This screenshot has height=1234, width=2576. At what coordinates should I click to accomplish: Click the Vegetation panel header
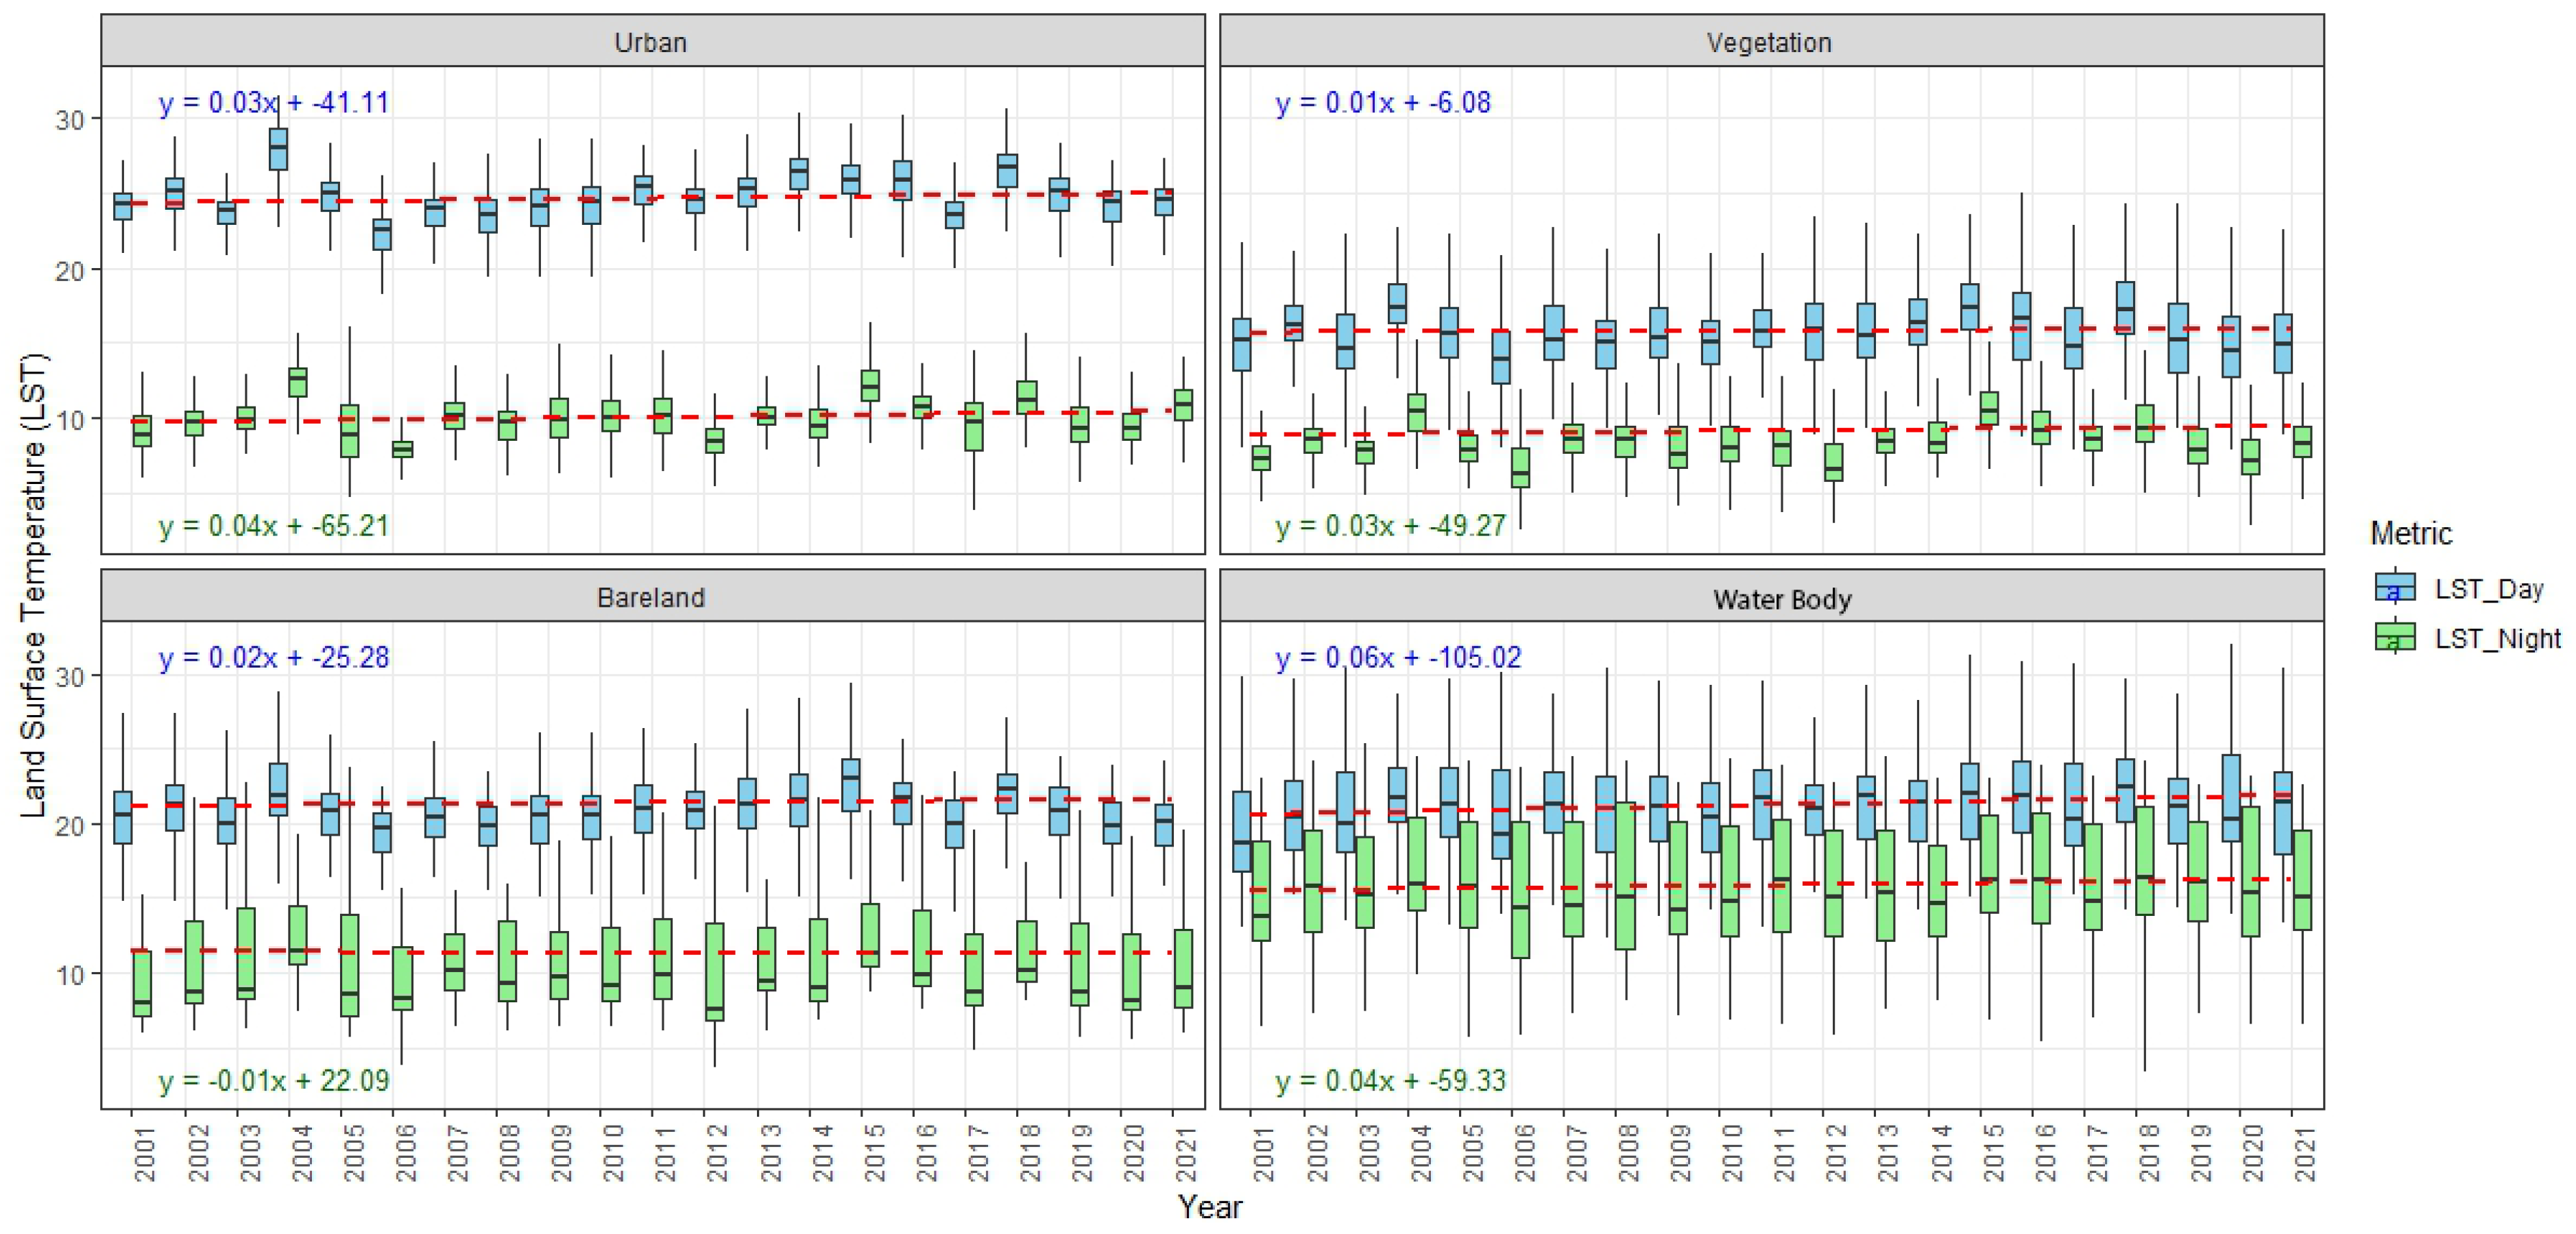point(1769,42)
